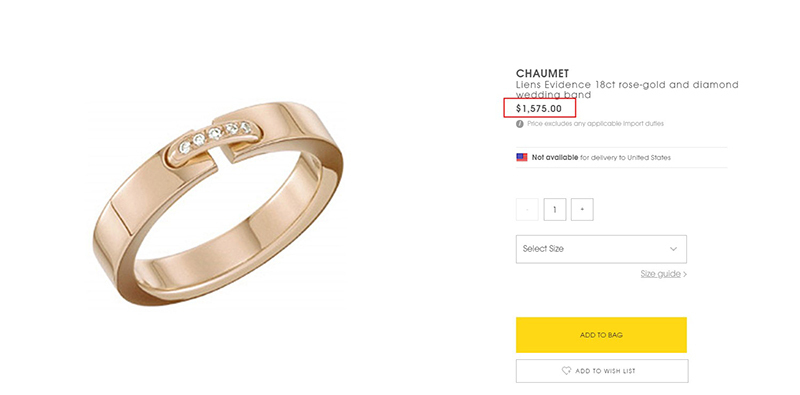Open the Size guide link
Image resolution: width=800 pixels, height=395 pixels.
tap(660, 274)
